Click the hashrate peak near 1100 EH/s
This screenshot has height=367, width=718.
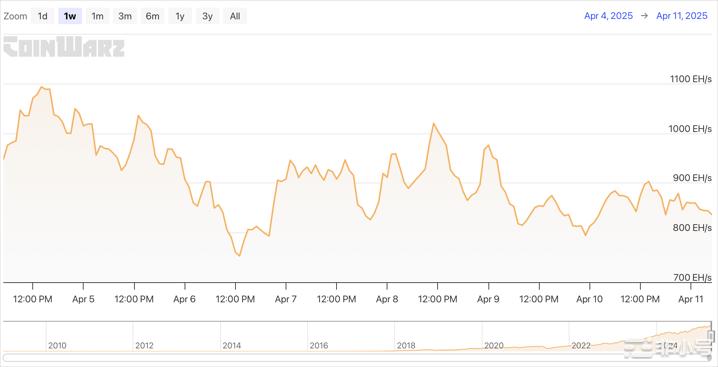tap(43, 87)
